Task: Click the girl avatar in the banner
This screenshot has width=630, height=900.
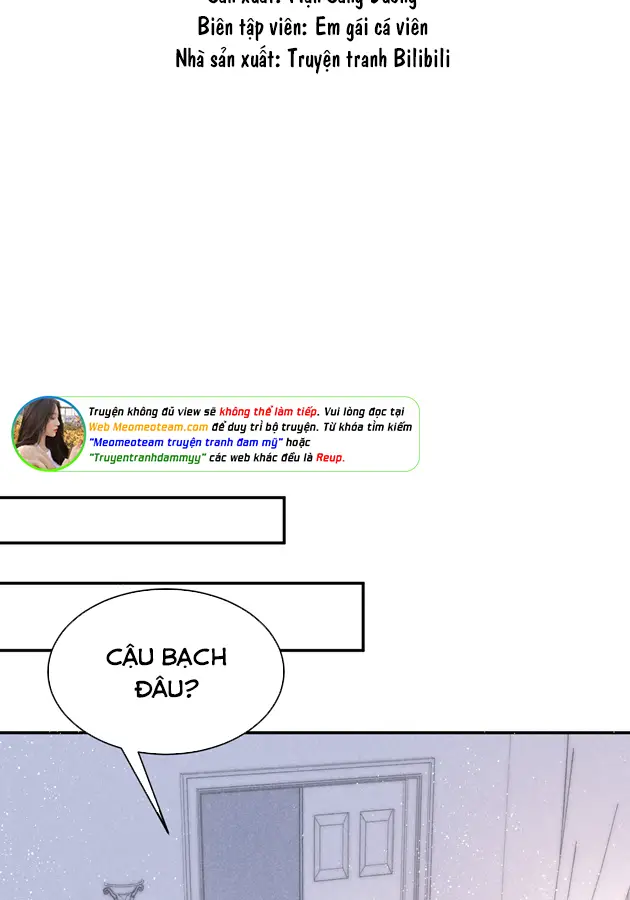Action: (x=48, y=434)
